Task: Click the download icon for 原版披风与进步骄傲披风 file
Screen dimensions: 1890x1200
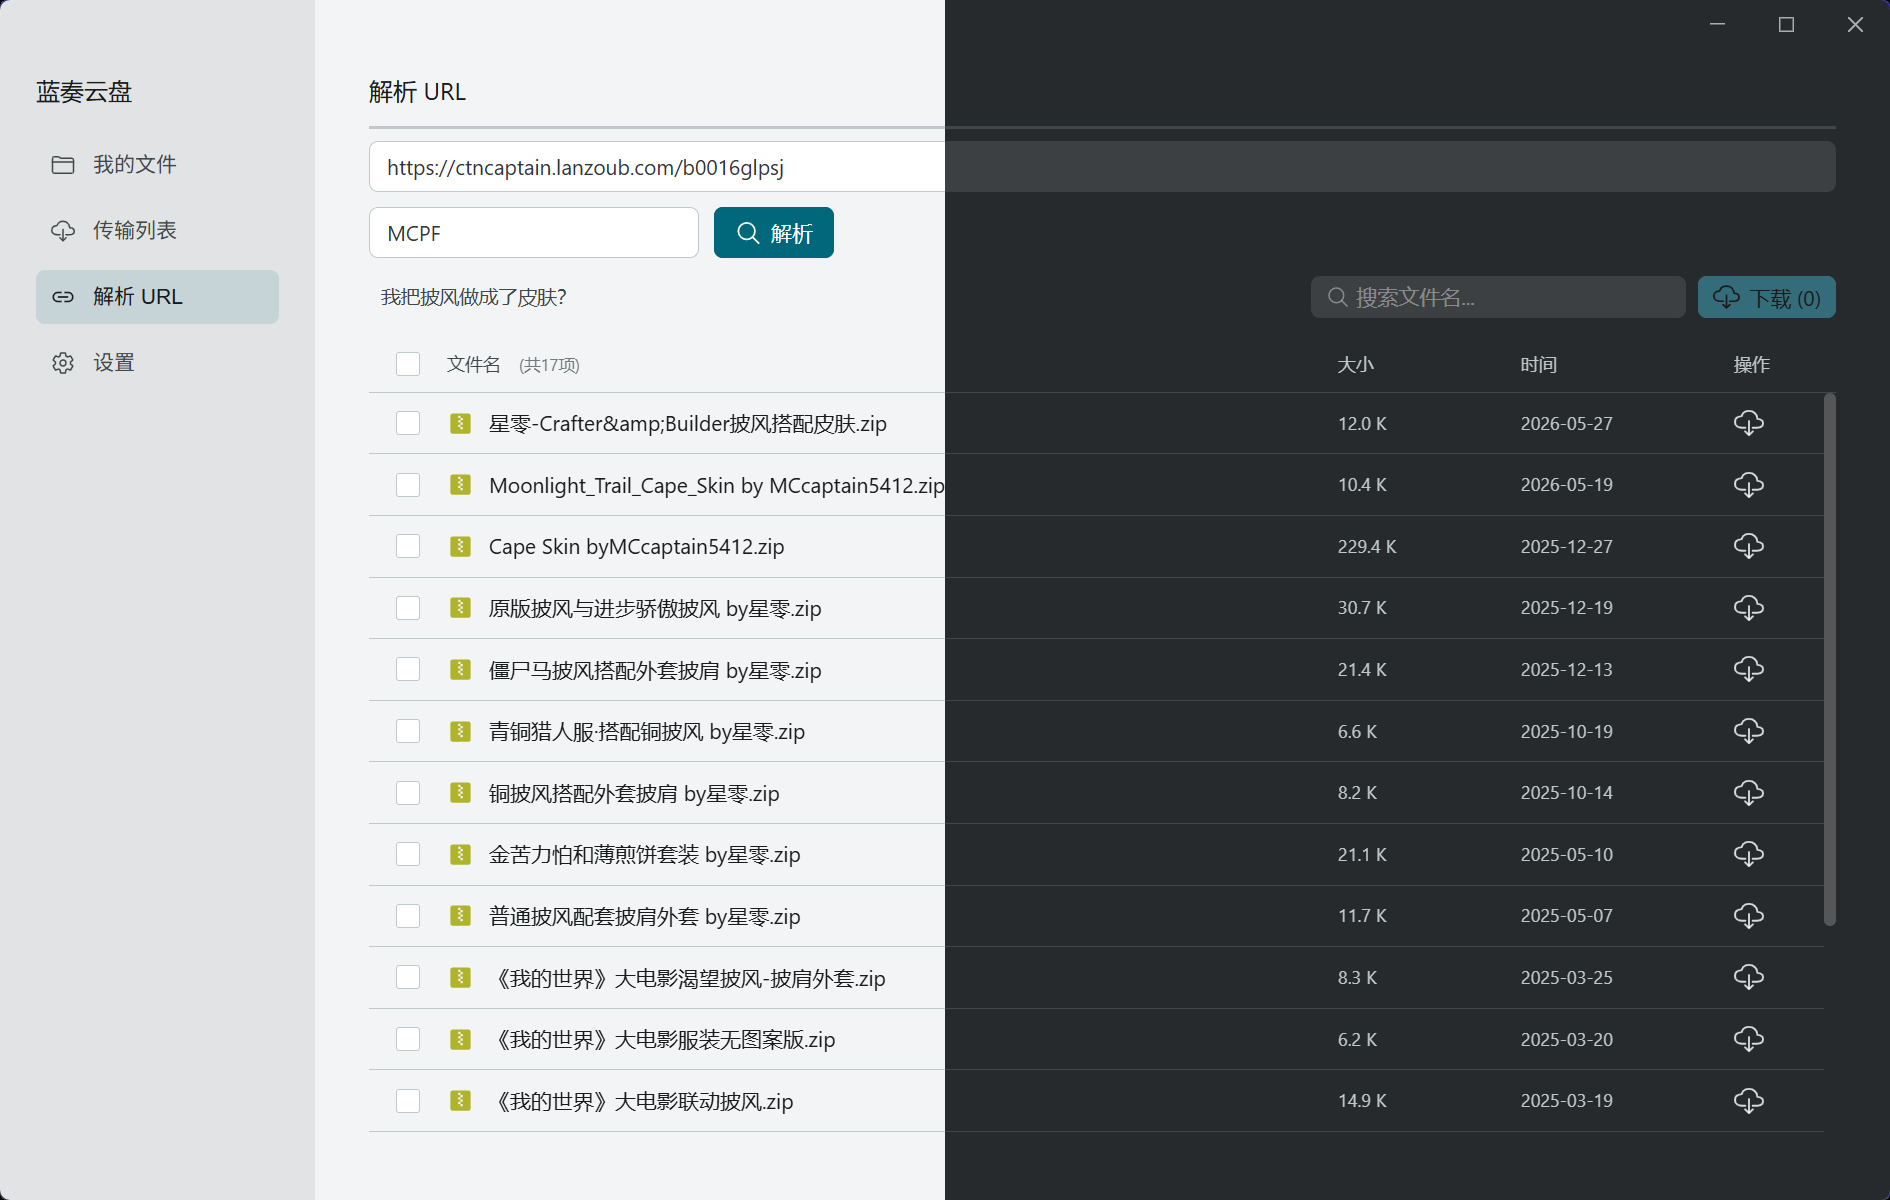Action: coord(1748,608)
